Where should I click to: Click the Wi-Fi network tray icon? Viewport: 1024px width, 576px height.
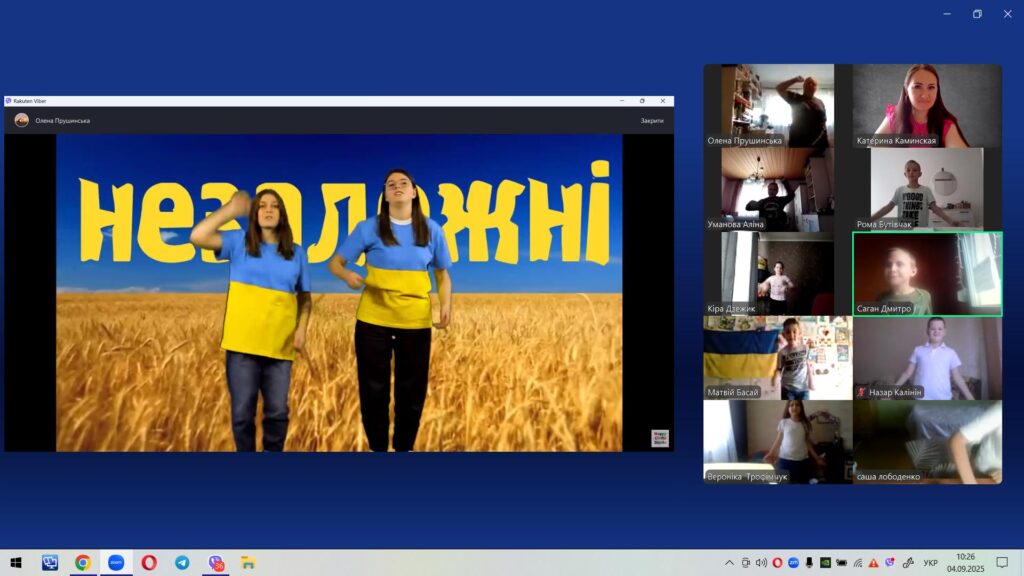click(x=857, y=562)
